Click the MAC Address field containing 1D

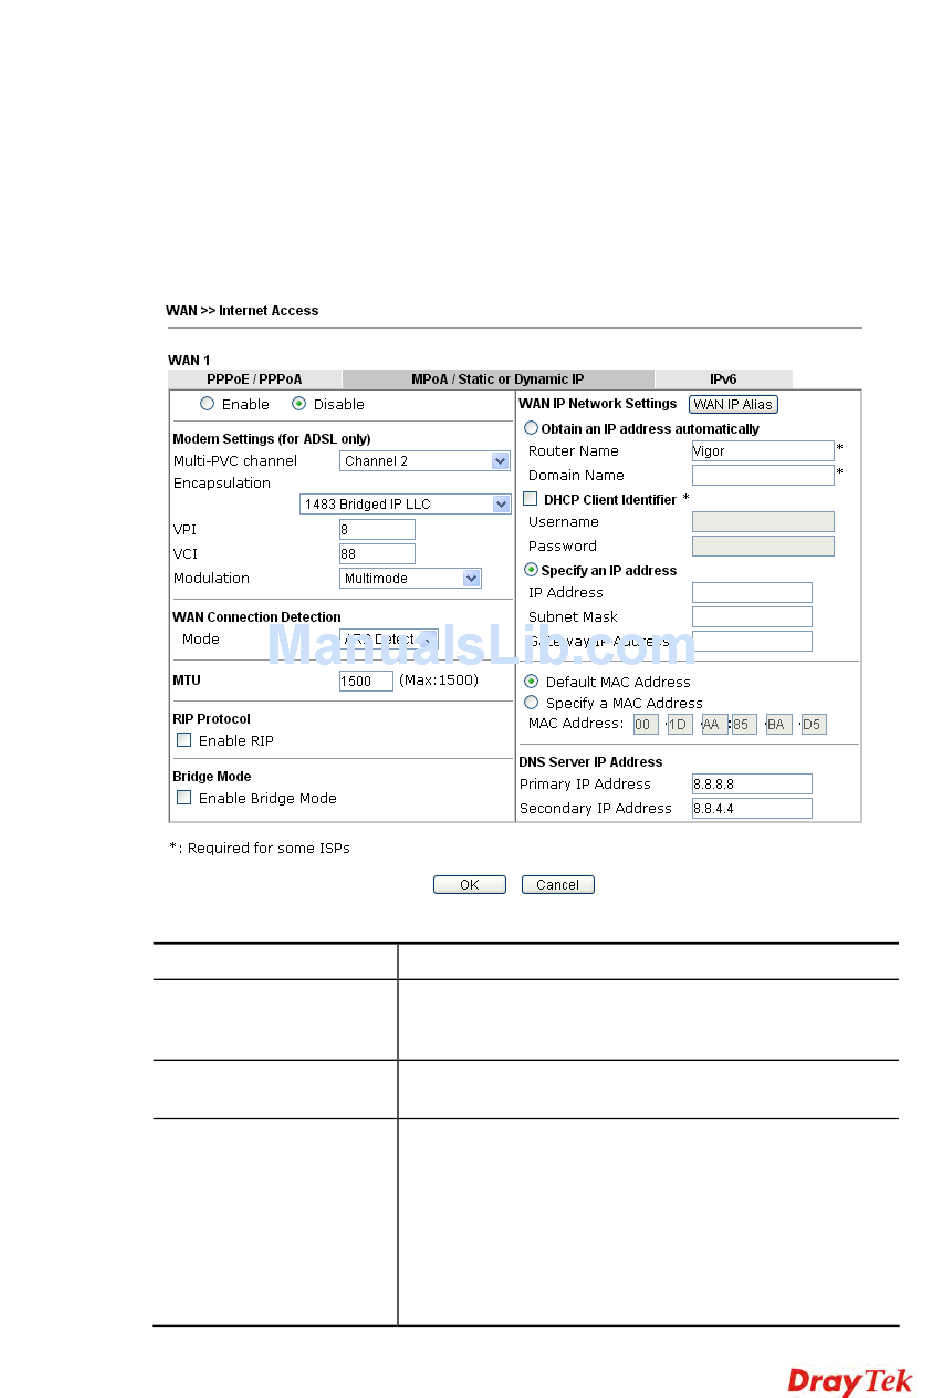pyautogui.click(x=679, y=724)
